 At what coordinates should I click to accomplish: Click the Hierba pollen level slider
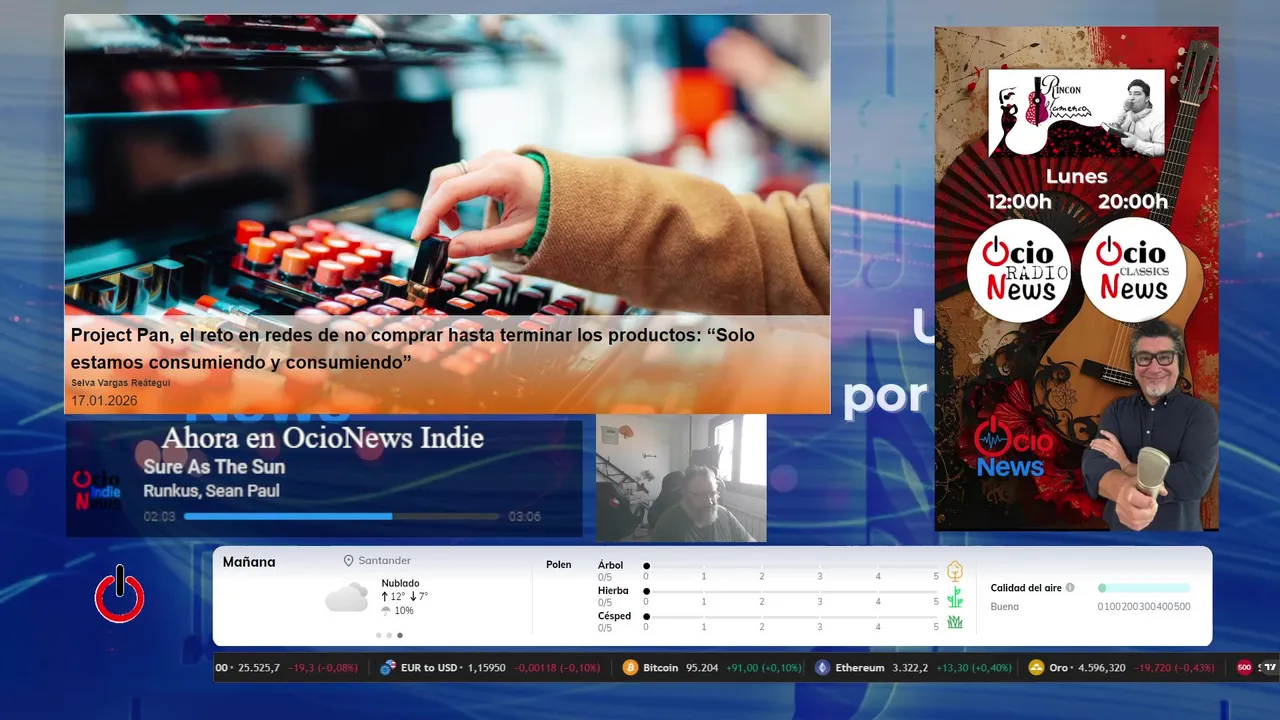pos(792,592)
